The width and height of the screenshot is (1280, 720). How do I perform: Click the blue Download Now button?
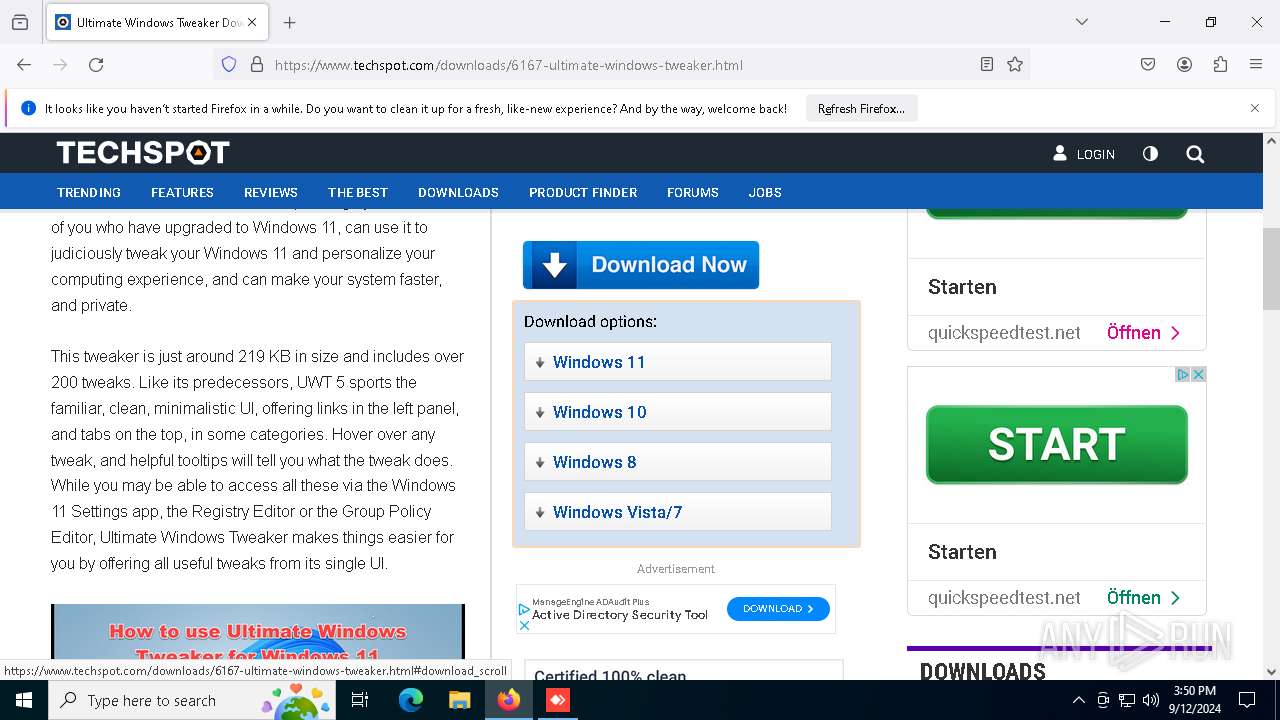(x=641, y=265)
